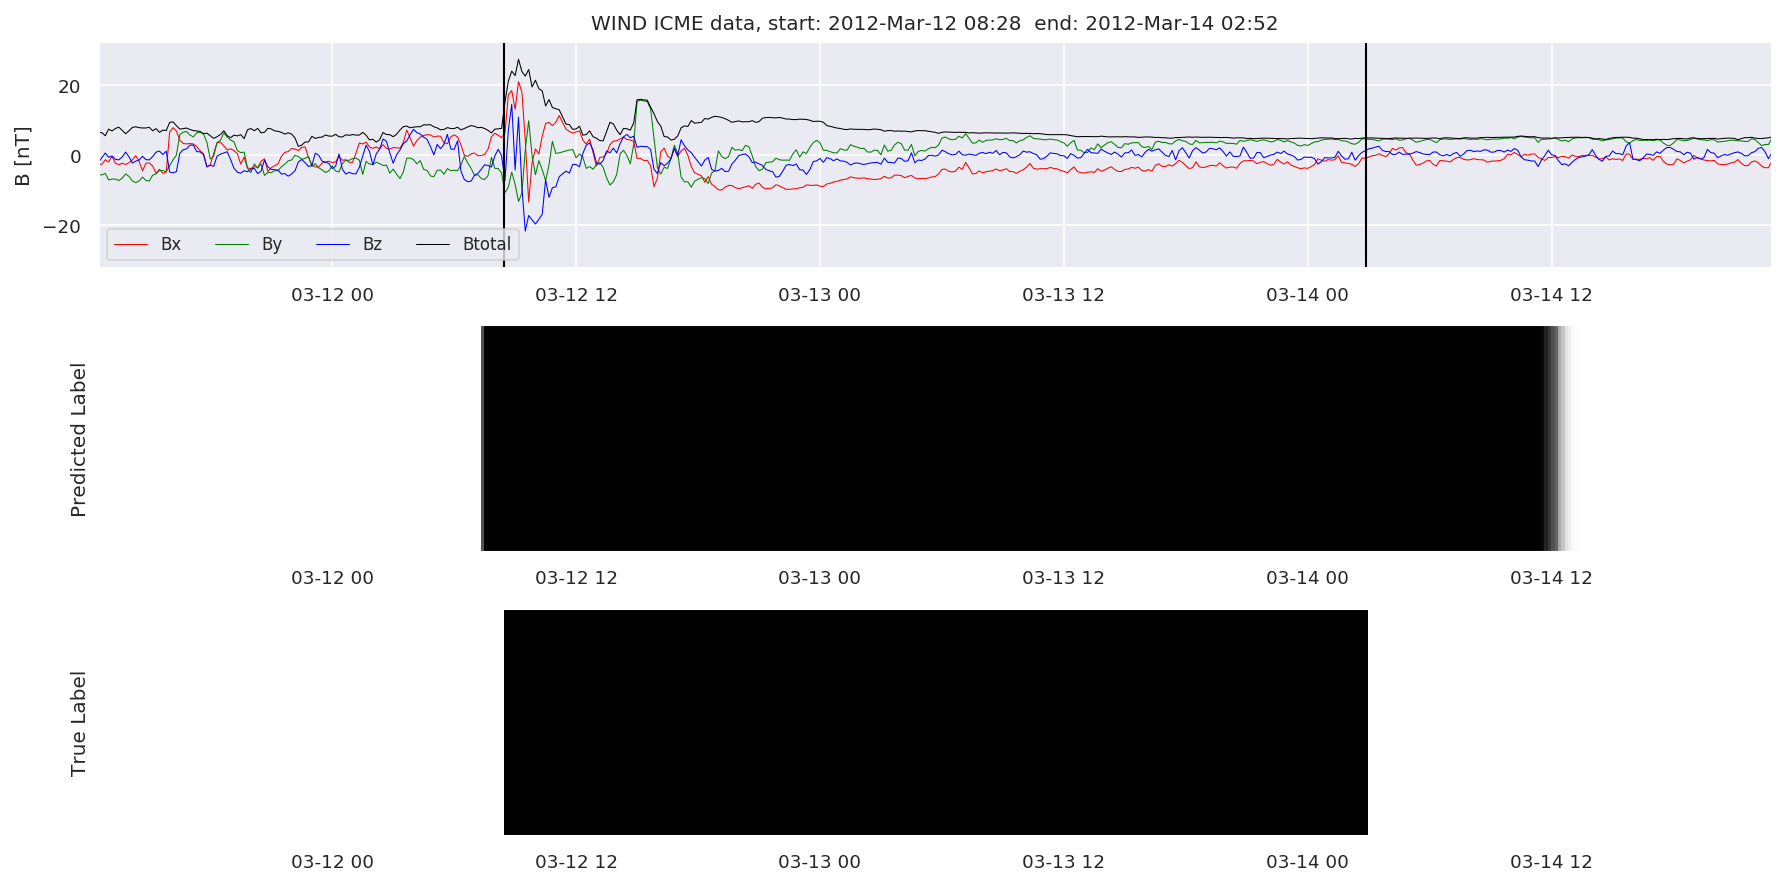
Task: Click "03-12 12" tick under the Predicted Label panel
Action: click(576, 578)
